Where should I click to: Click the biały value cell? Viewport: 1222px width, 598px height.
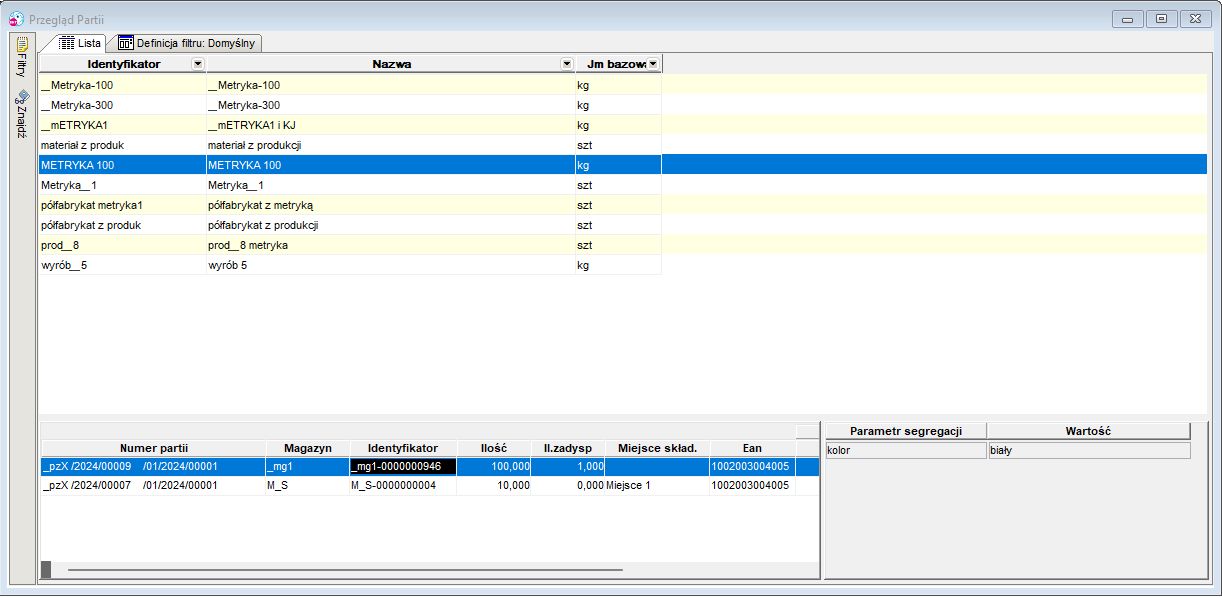coord(1089,450)
